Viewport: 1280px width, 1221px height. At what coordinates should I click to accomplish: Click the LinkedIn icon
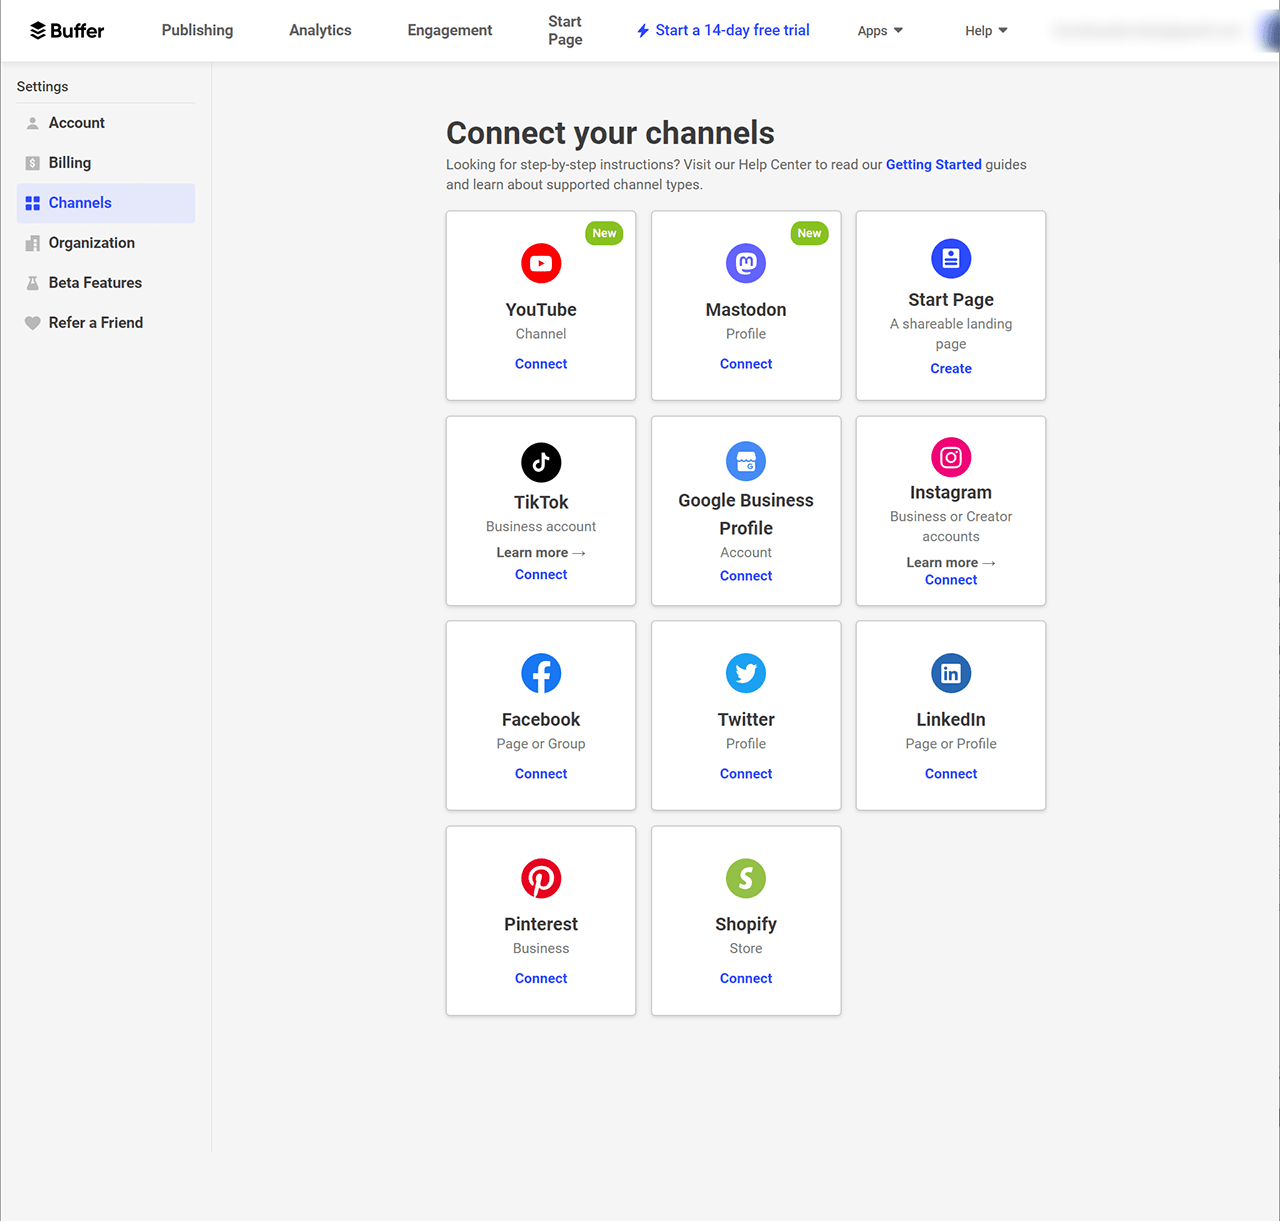click(x=951, y=674)
